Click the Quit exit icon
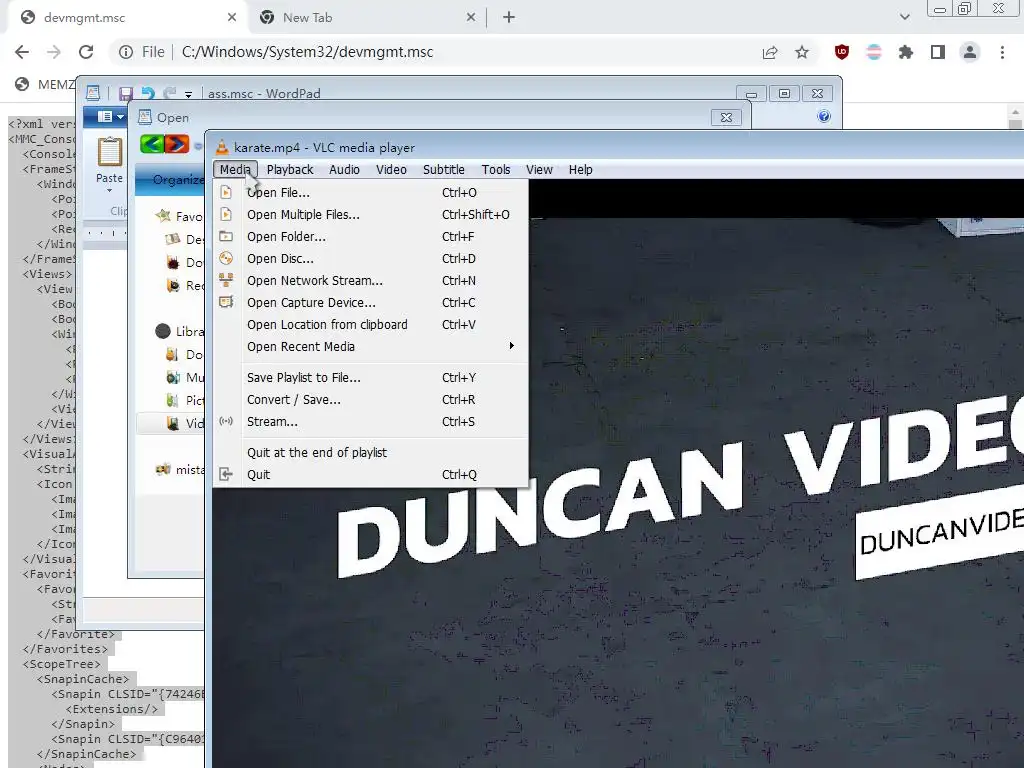This screenshot has width=1024, height=768. (226, 474)
